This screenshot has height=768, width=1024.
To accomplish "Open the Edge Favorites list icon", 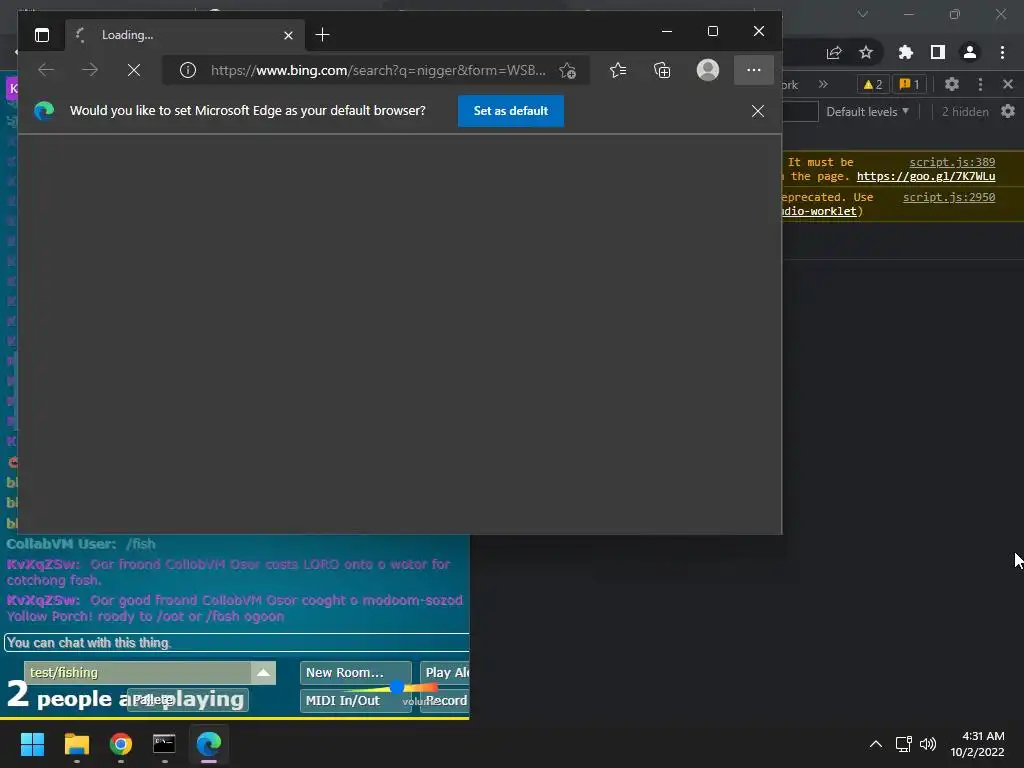I will pyautogui.click(x=618, y=70).
